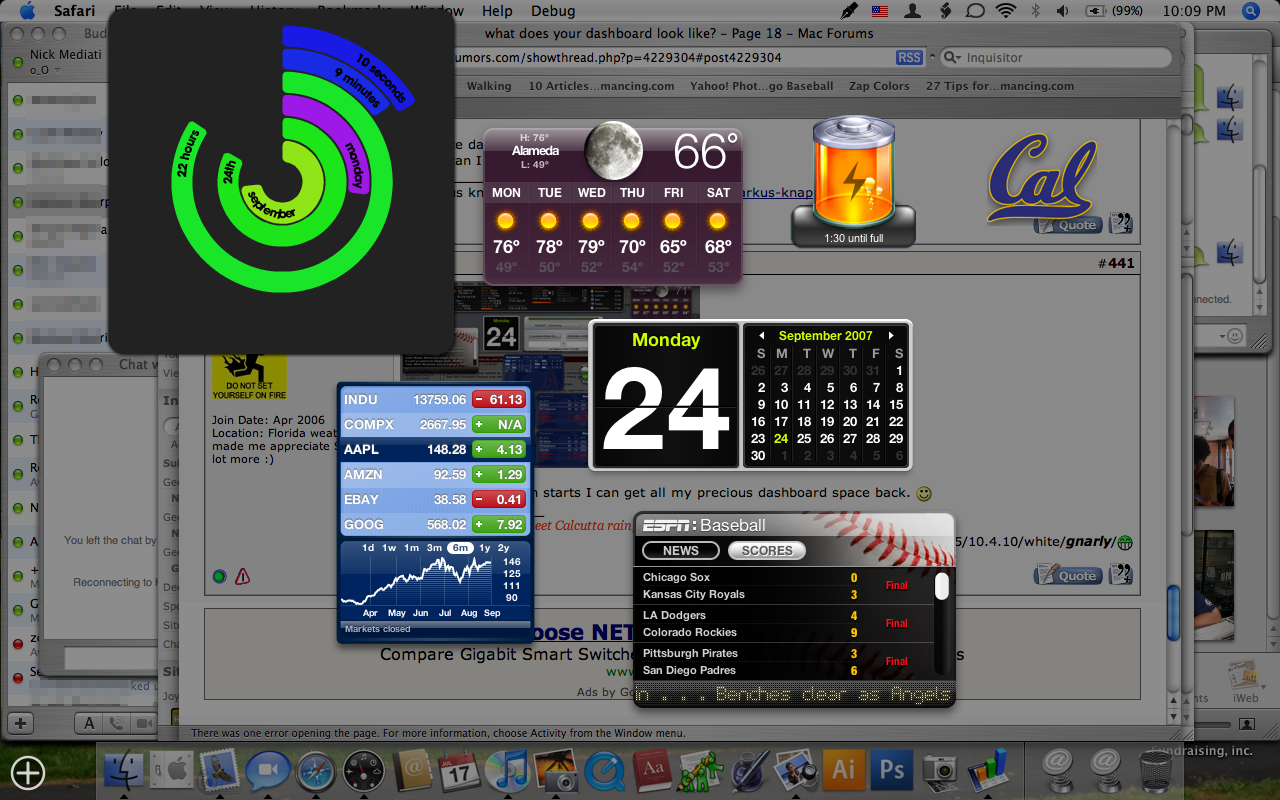The image size is (1280, 800).
Task: Open the Debug menu
Action: click(x=553, y=11)
